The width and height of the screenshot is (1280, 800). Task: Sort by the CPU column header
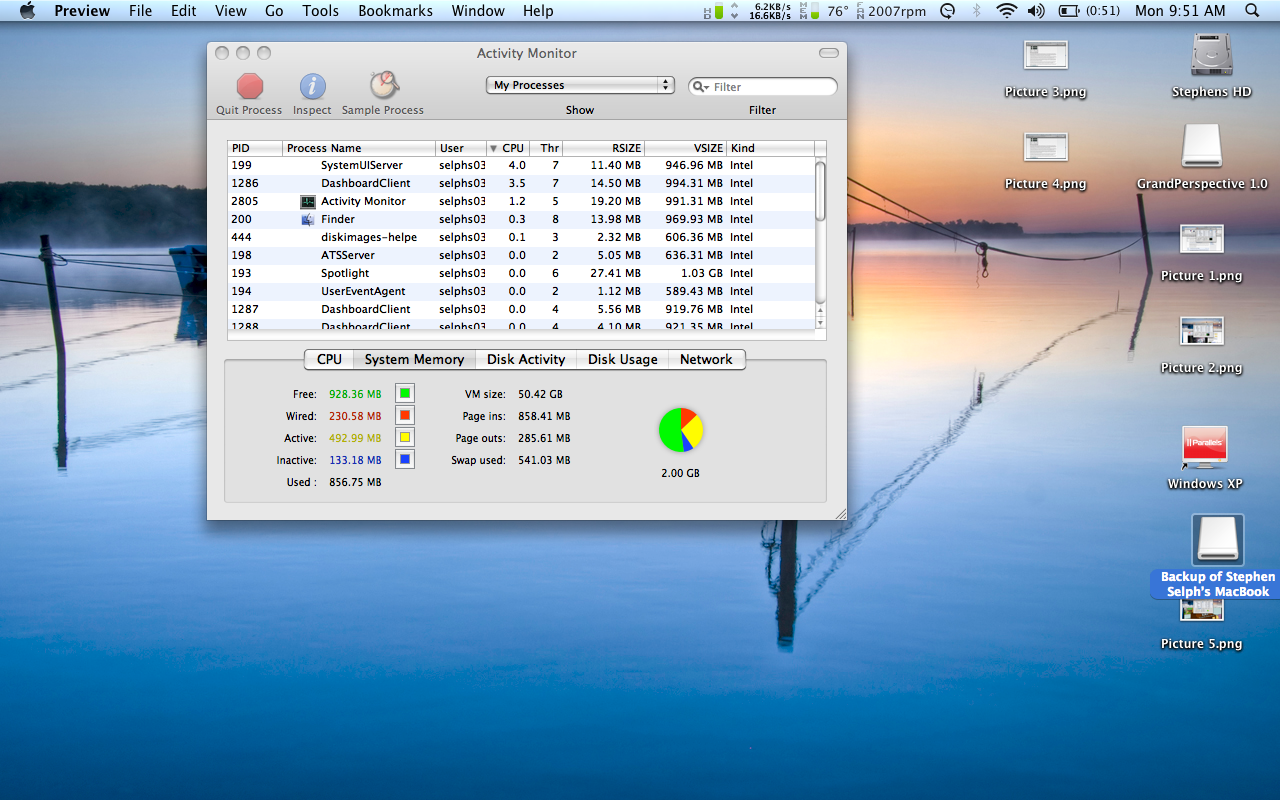pos(512,148)
